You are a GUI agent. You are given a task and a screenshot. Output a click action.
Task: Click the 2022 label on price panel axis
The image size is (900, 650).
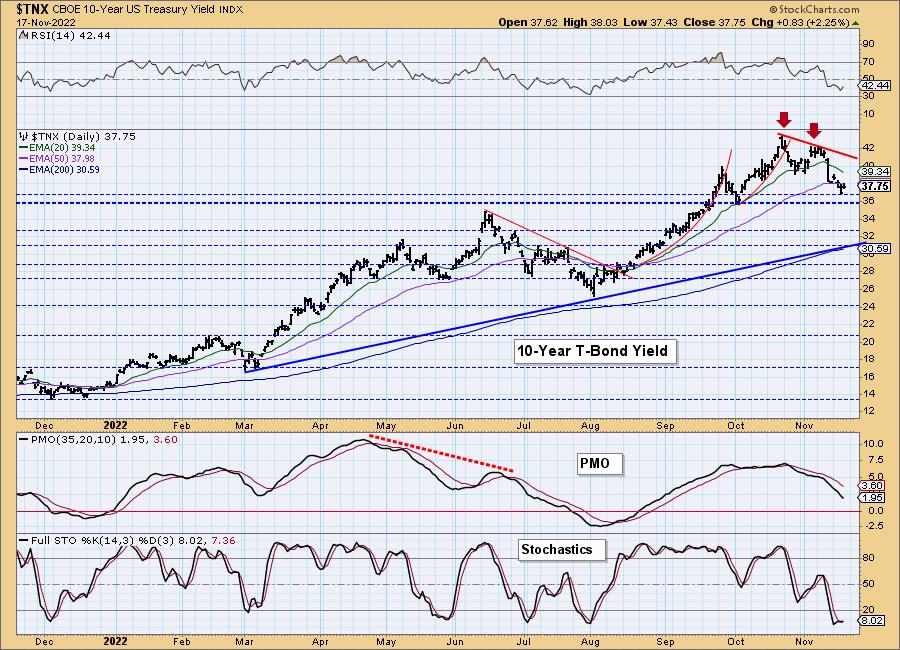[x=115, y=425]
